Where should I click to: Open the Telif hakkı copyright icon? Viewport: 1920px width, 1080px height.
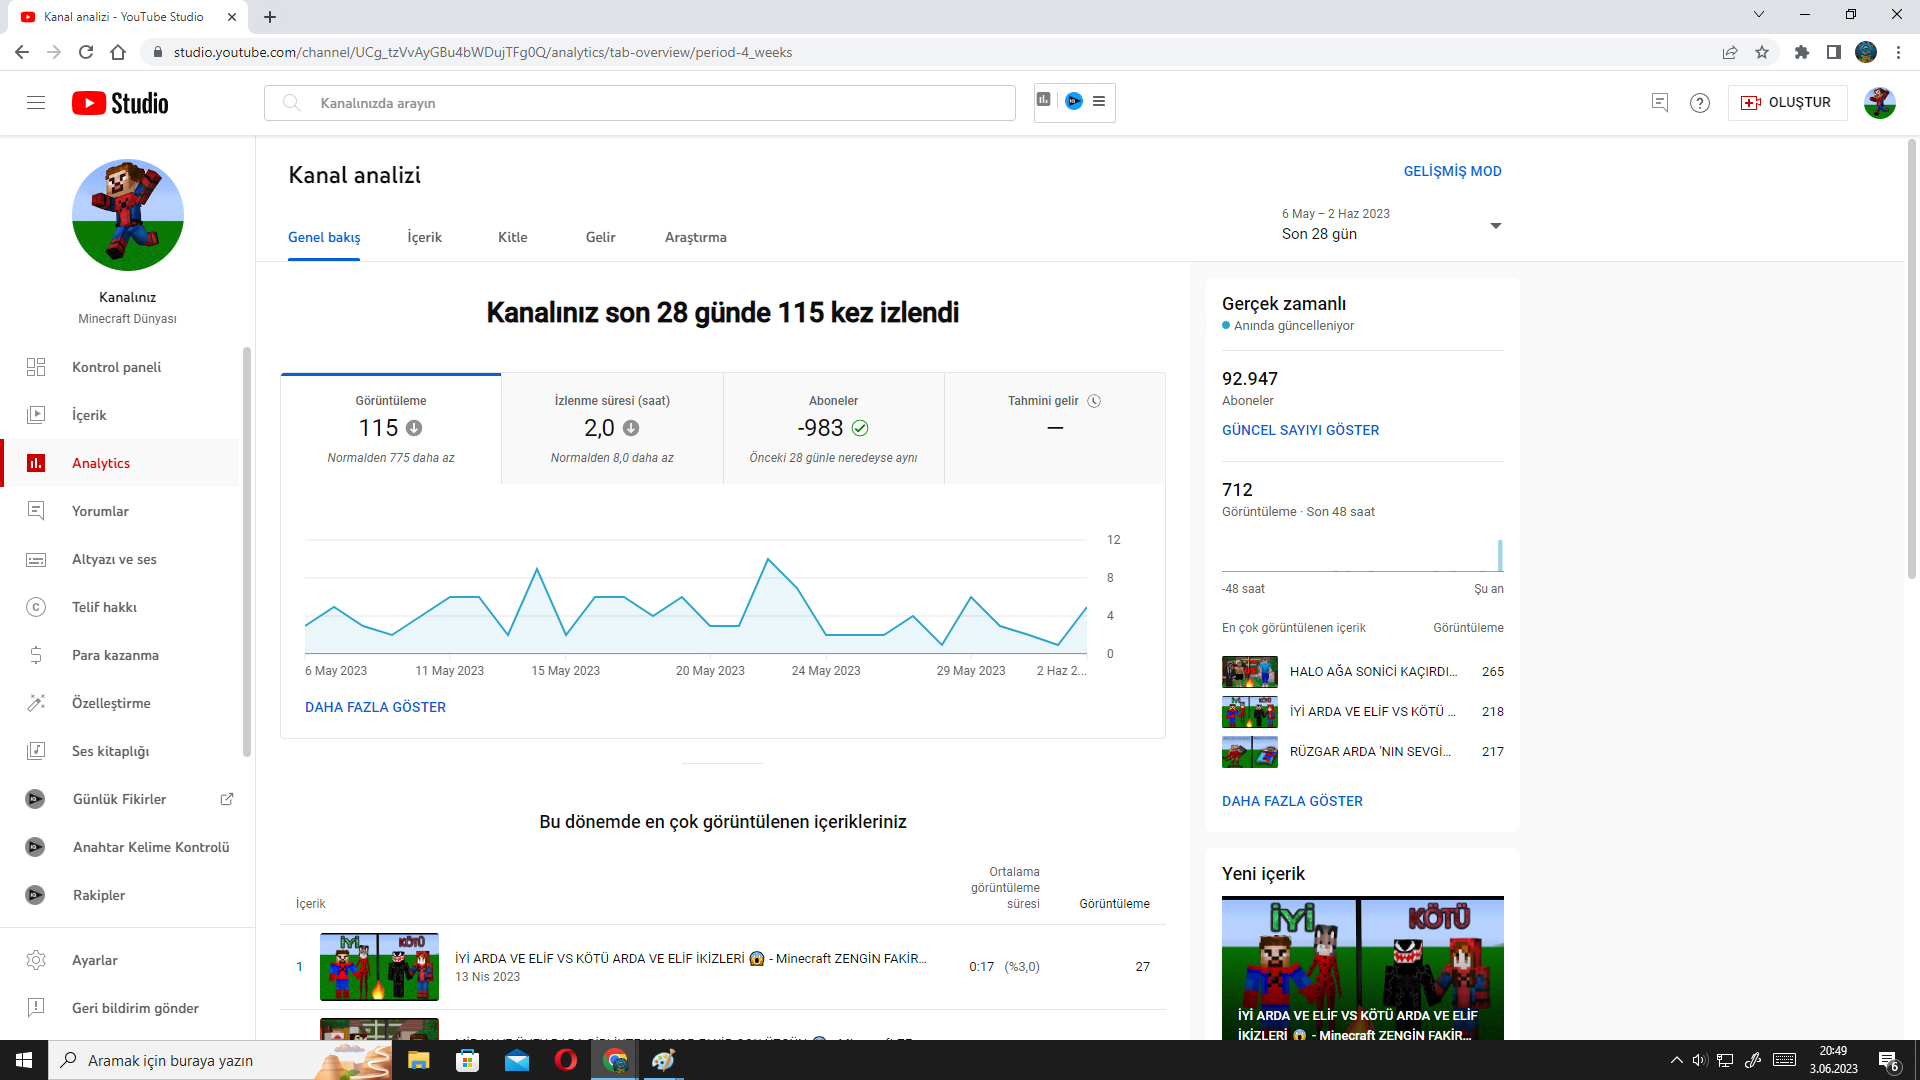(36, 607)
